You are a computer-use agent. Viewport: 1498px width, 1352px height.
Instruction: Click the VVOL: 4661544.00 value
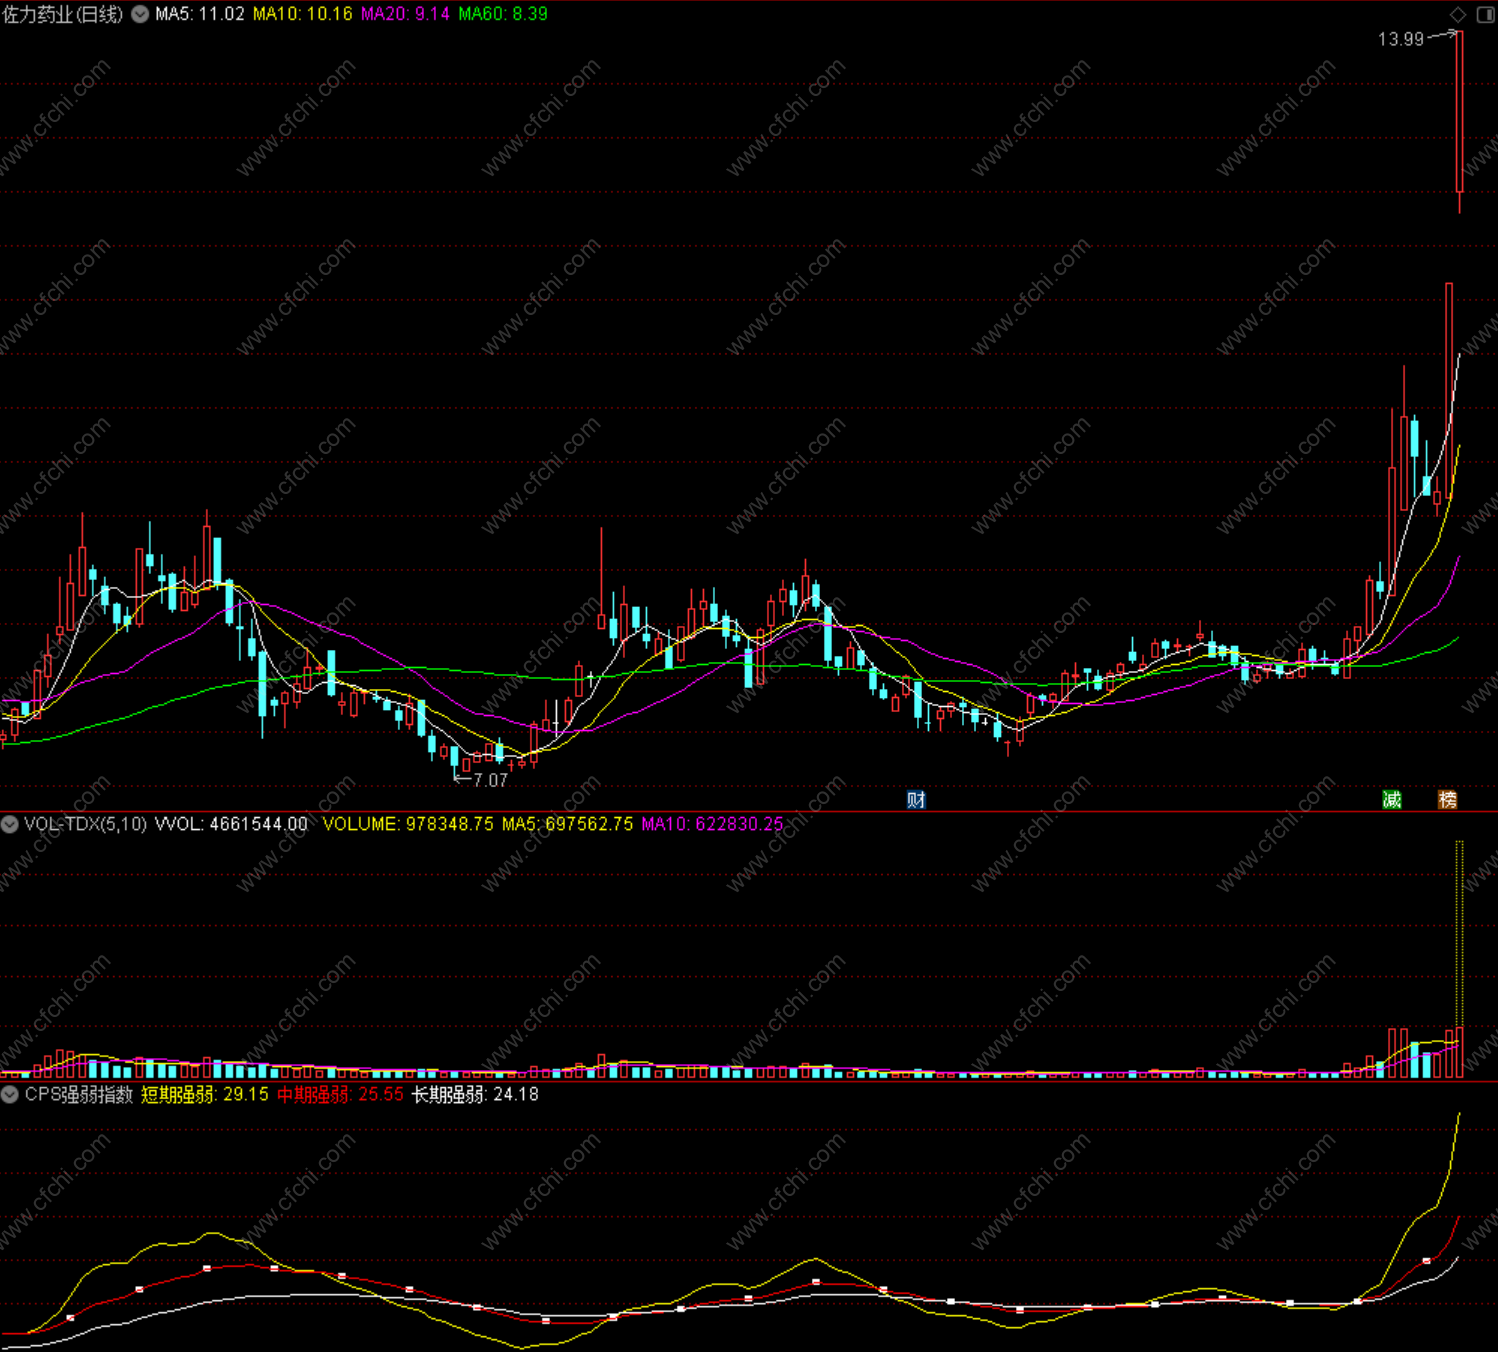click(231, 824)
